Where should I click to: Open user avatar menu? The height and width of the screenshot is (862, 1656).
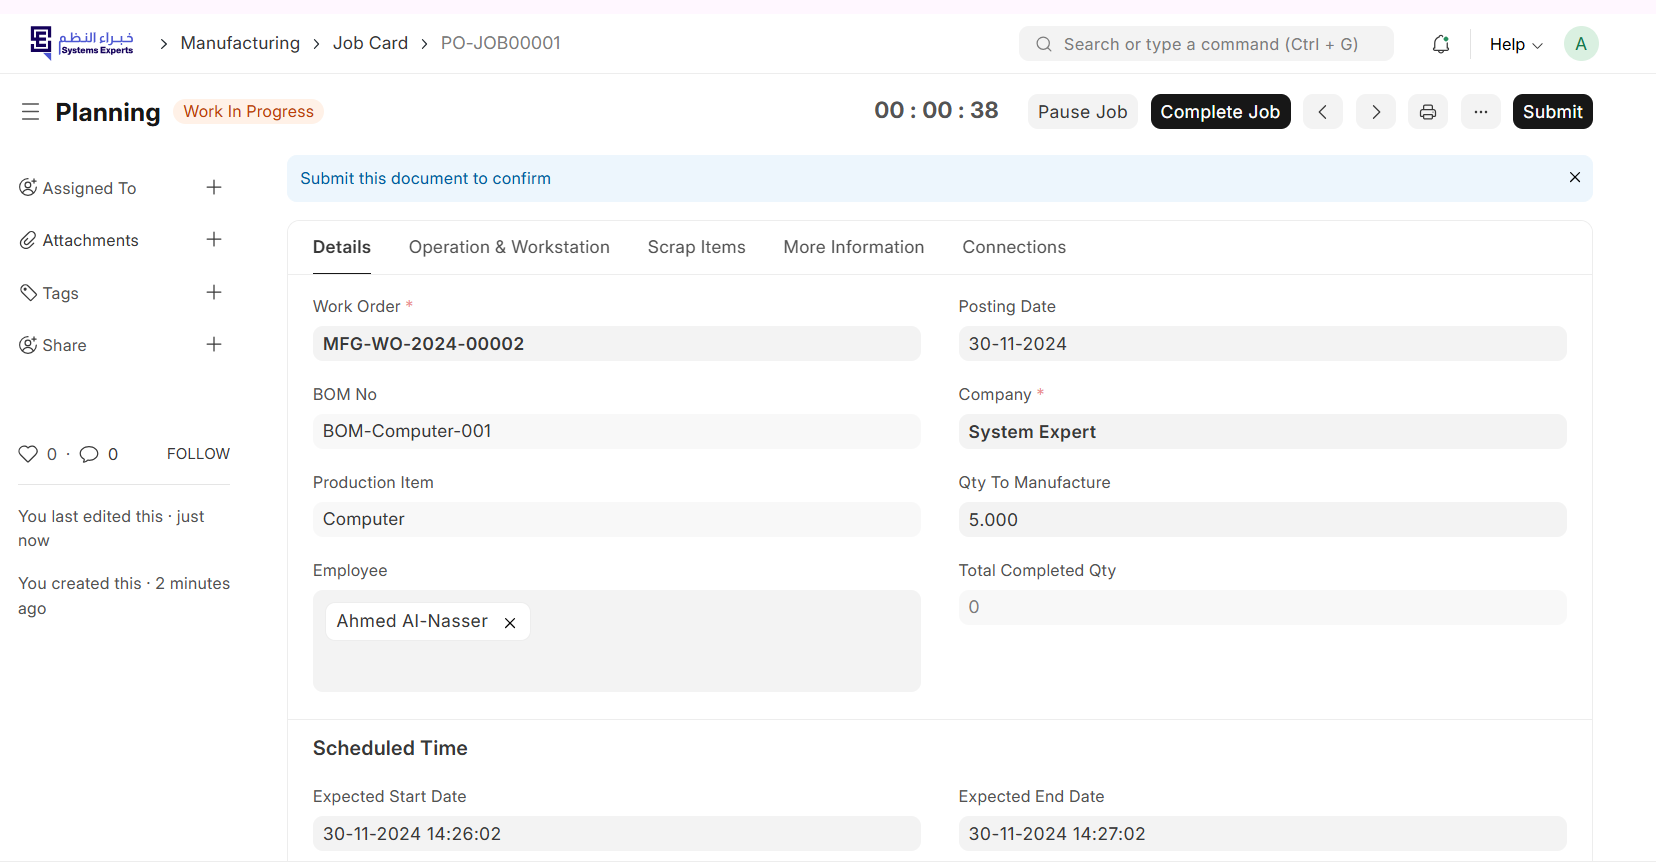point(1580,44)
